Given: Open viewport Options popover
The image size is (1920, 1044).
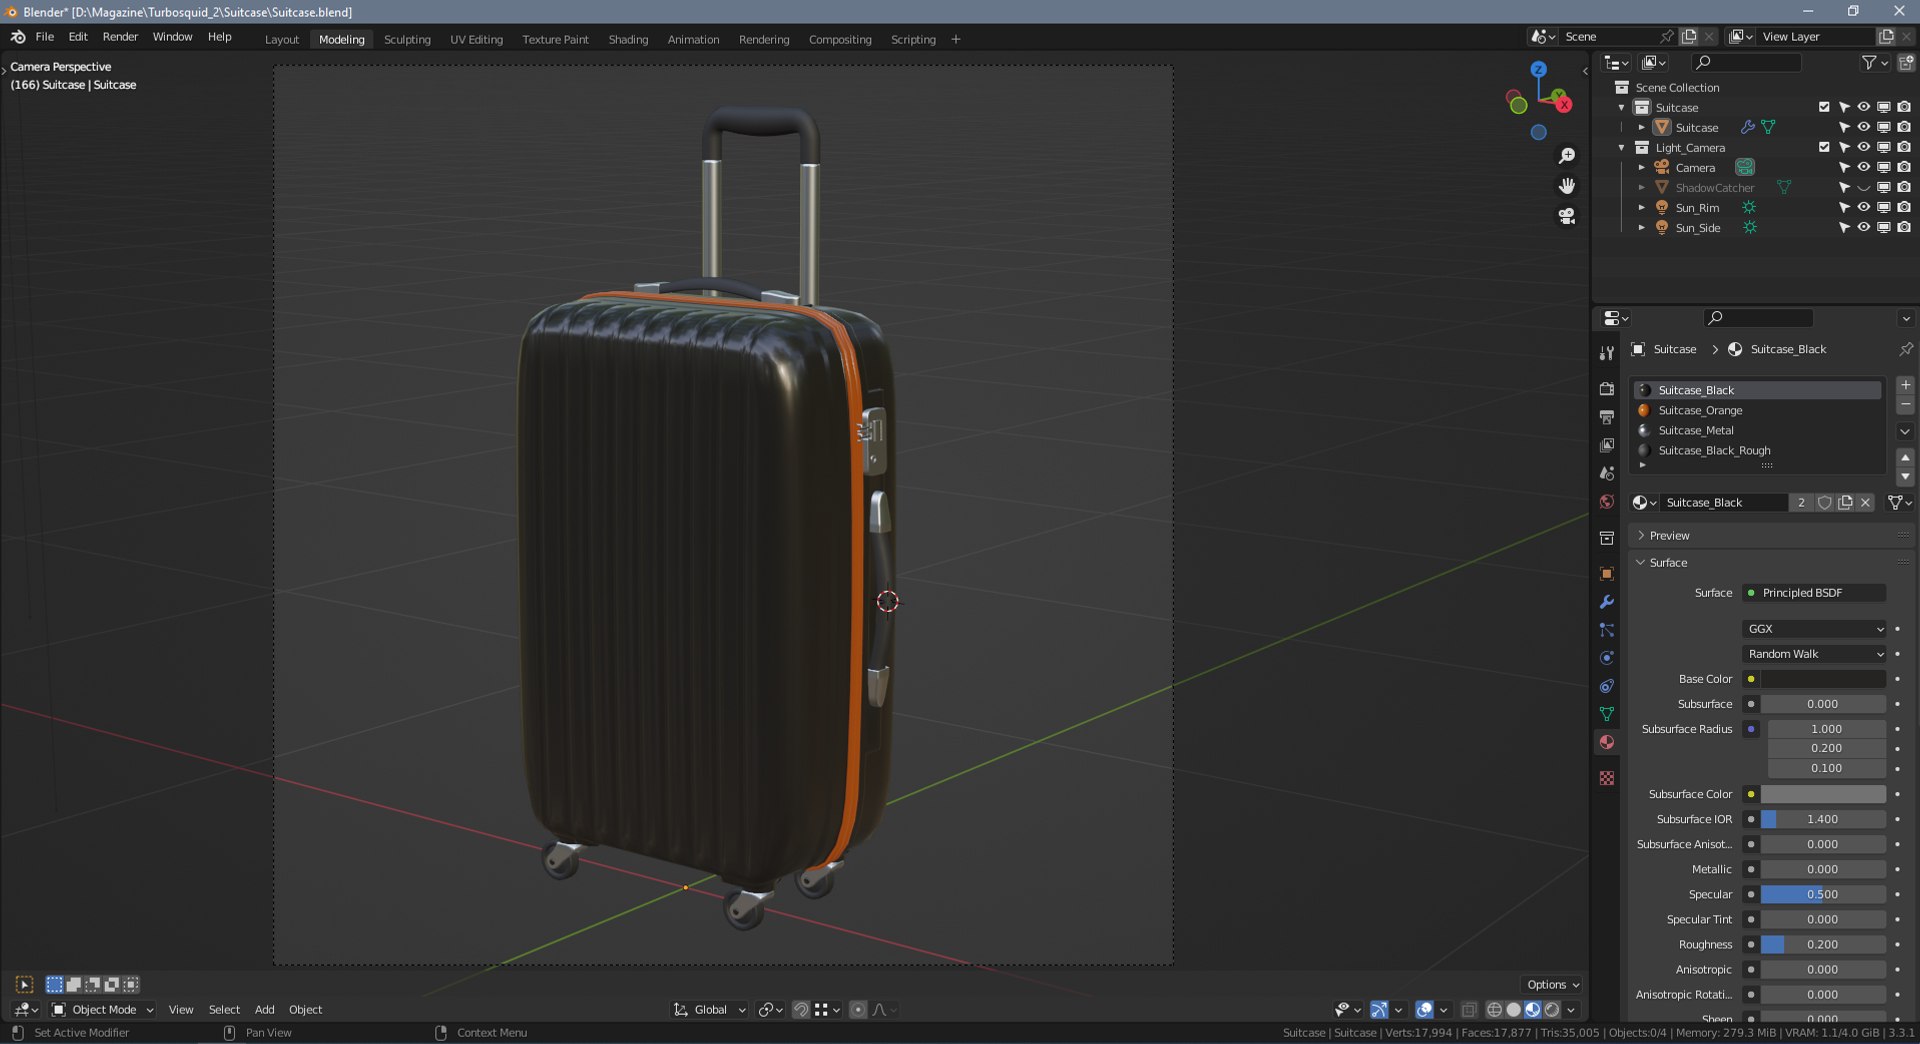Looking at the screenshot, I should (x=1552, y=985).
